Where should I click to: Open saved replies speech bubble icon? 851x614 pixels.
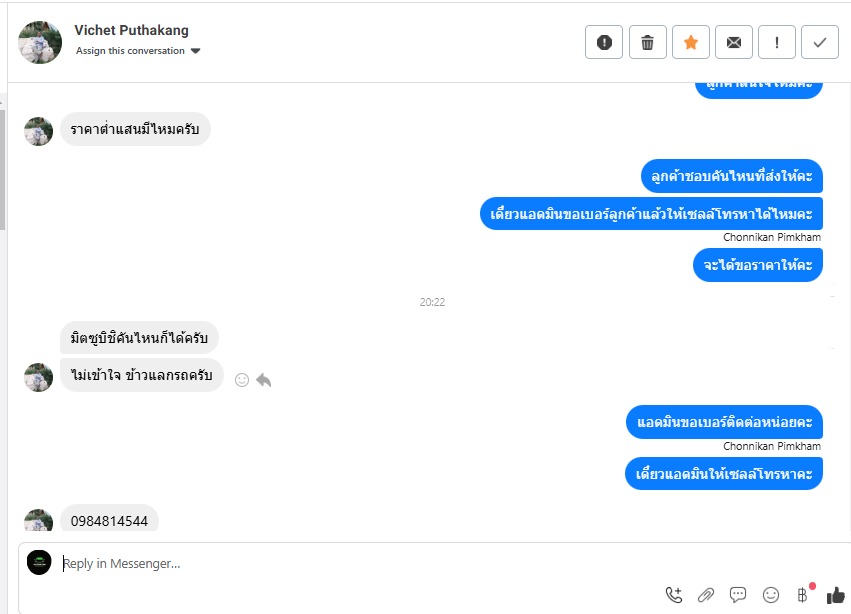[x=738, y=595]
